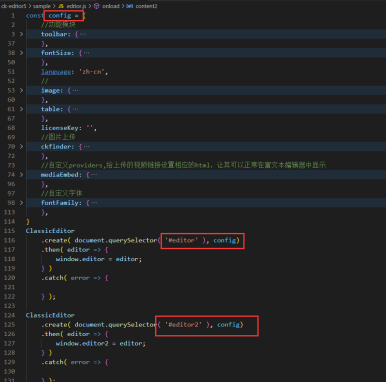
Task: Click the language property on line 51
Action: tap(56, 72)
